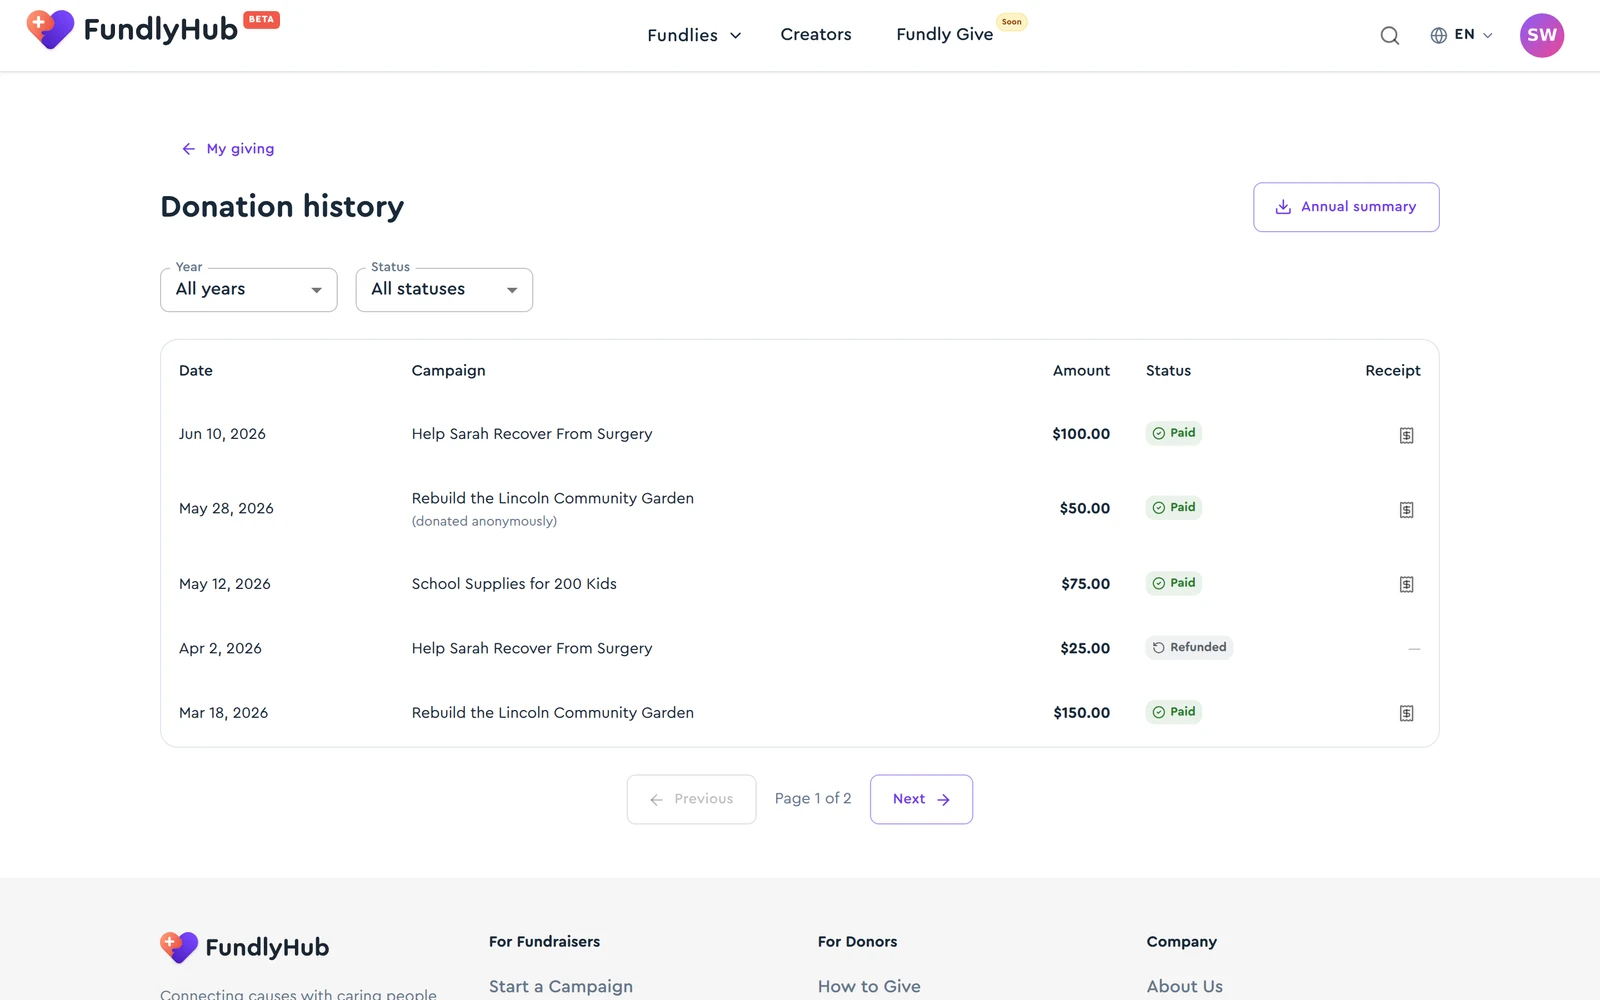
Task: Click the '$25.00' refunded amount
Action: tap(1085, 648)
